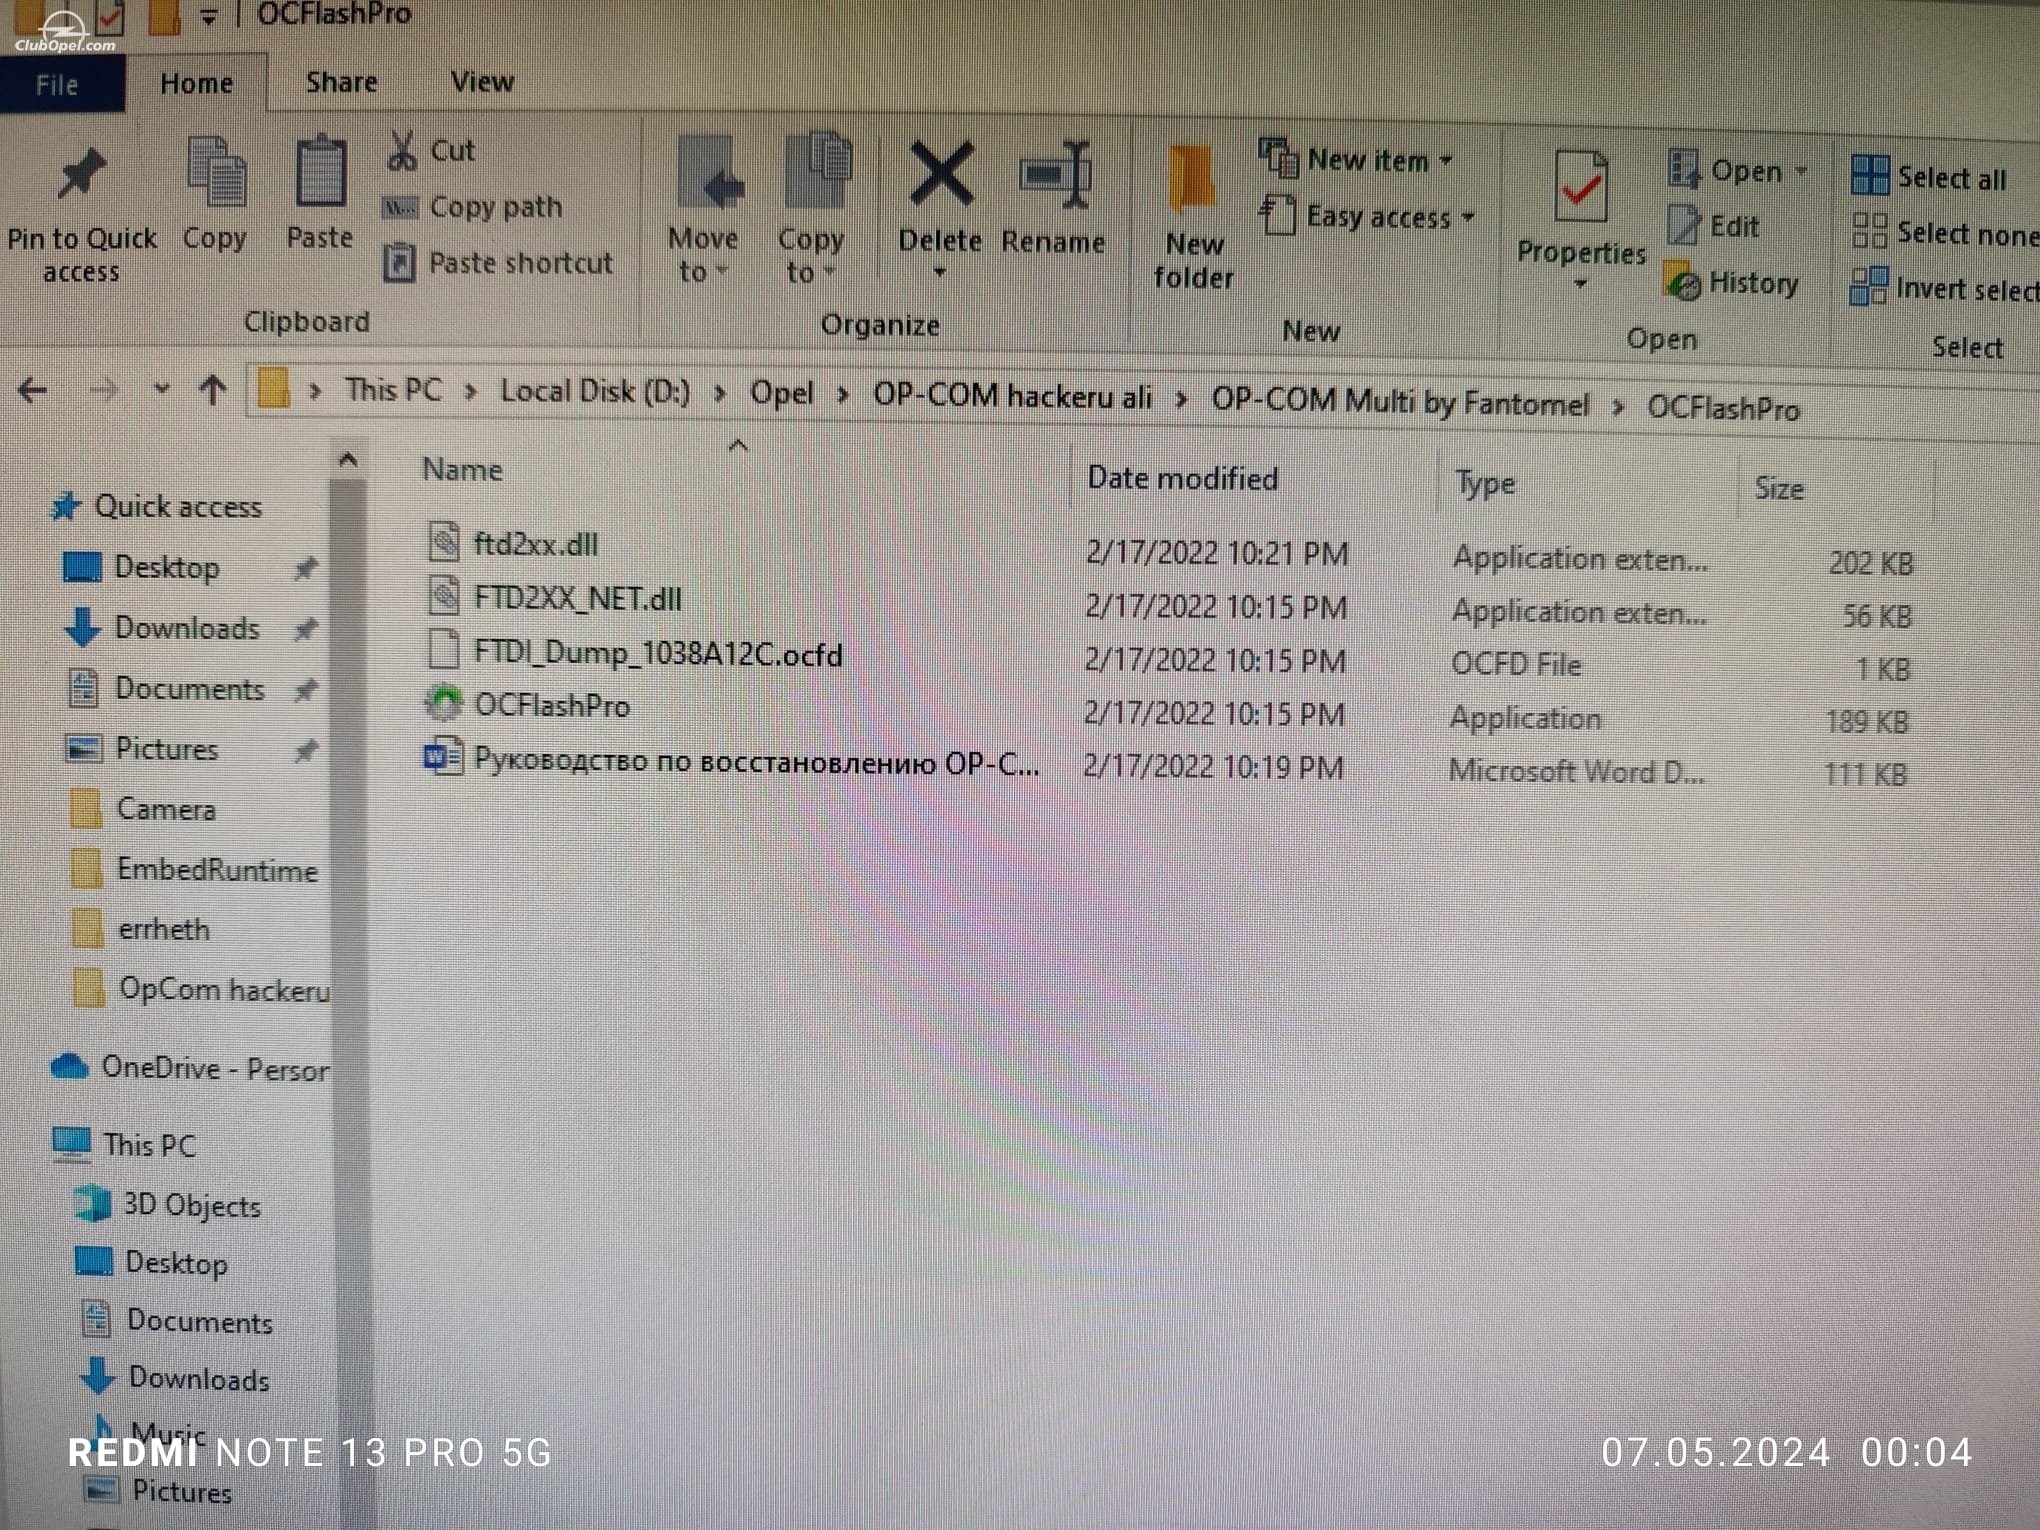2040x1530 pixels.
Task: Click OP-COM hackeru ali breadcrumb
Action: coord(1012,397)
